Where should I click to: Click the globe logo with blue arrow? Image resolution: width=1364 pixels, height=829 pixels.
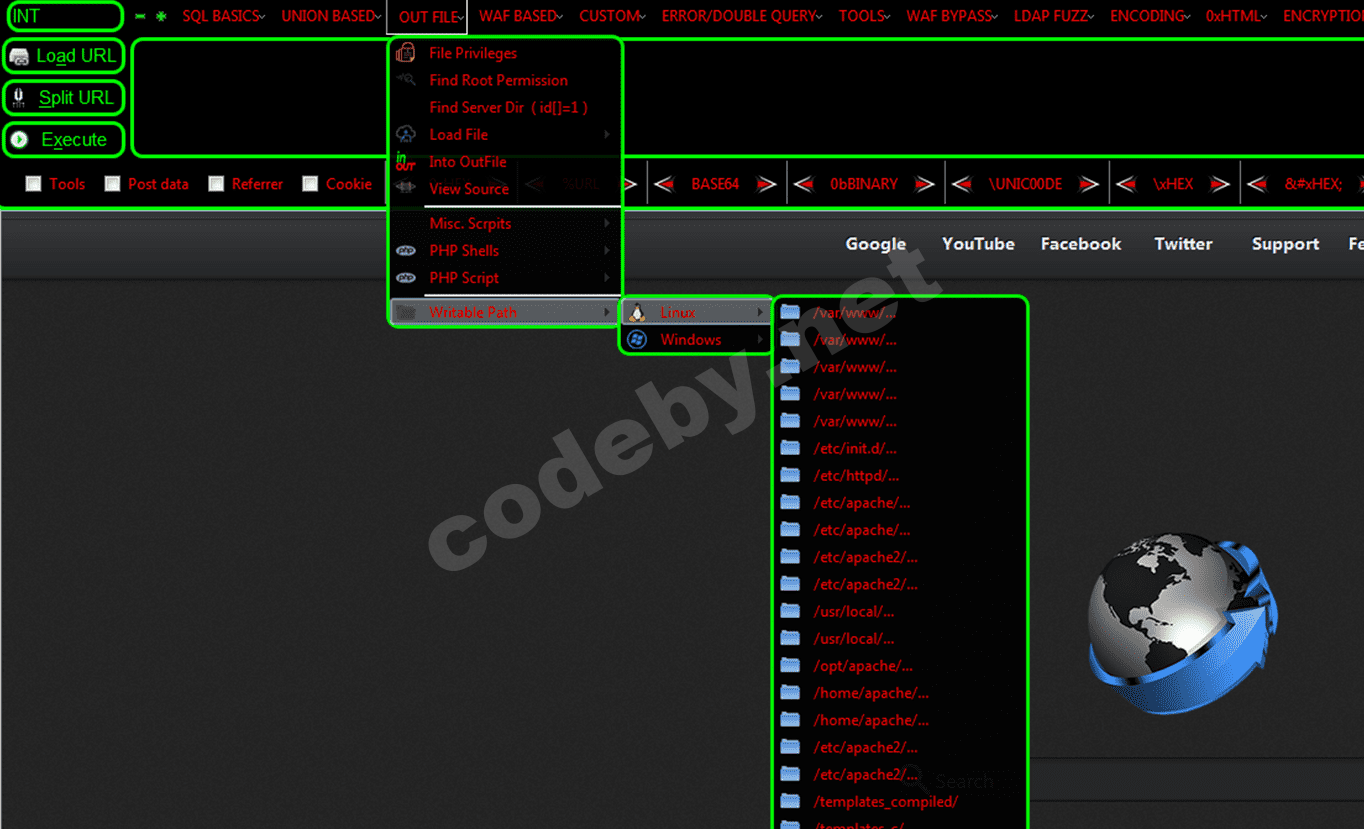1183,623
